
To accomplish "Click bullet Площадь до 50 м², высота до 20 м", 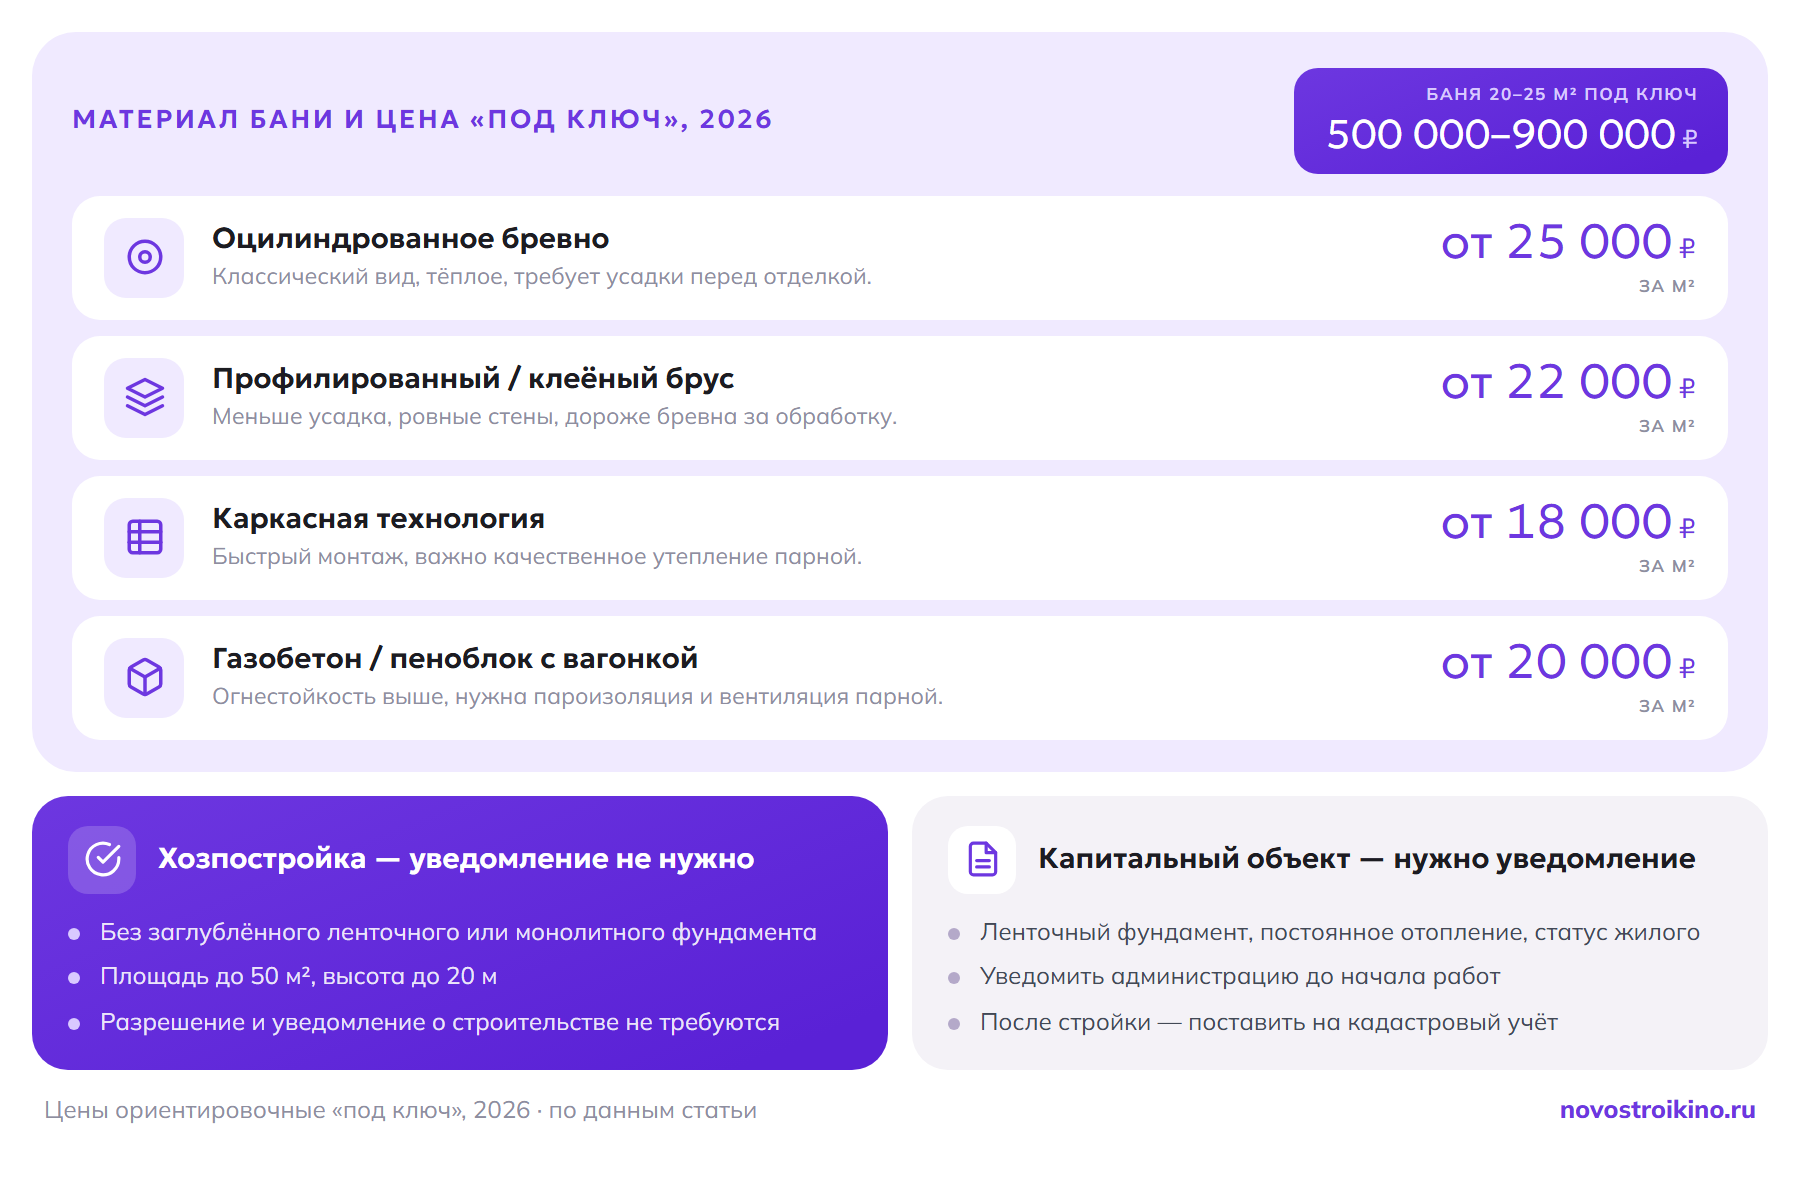I will [298, 977].
